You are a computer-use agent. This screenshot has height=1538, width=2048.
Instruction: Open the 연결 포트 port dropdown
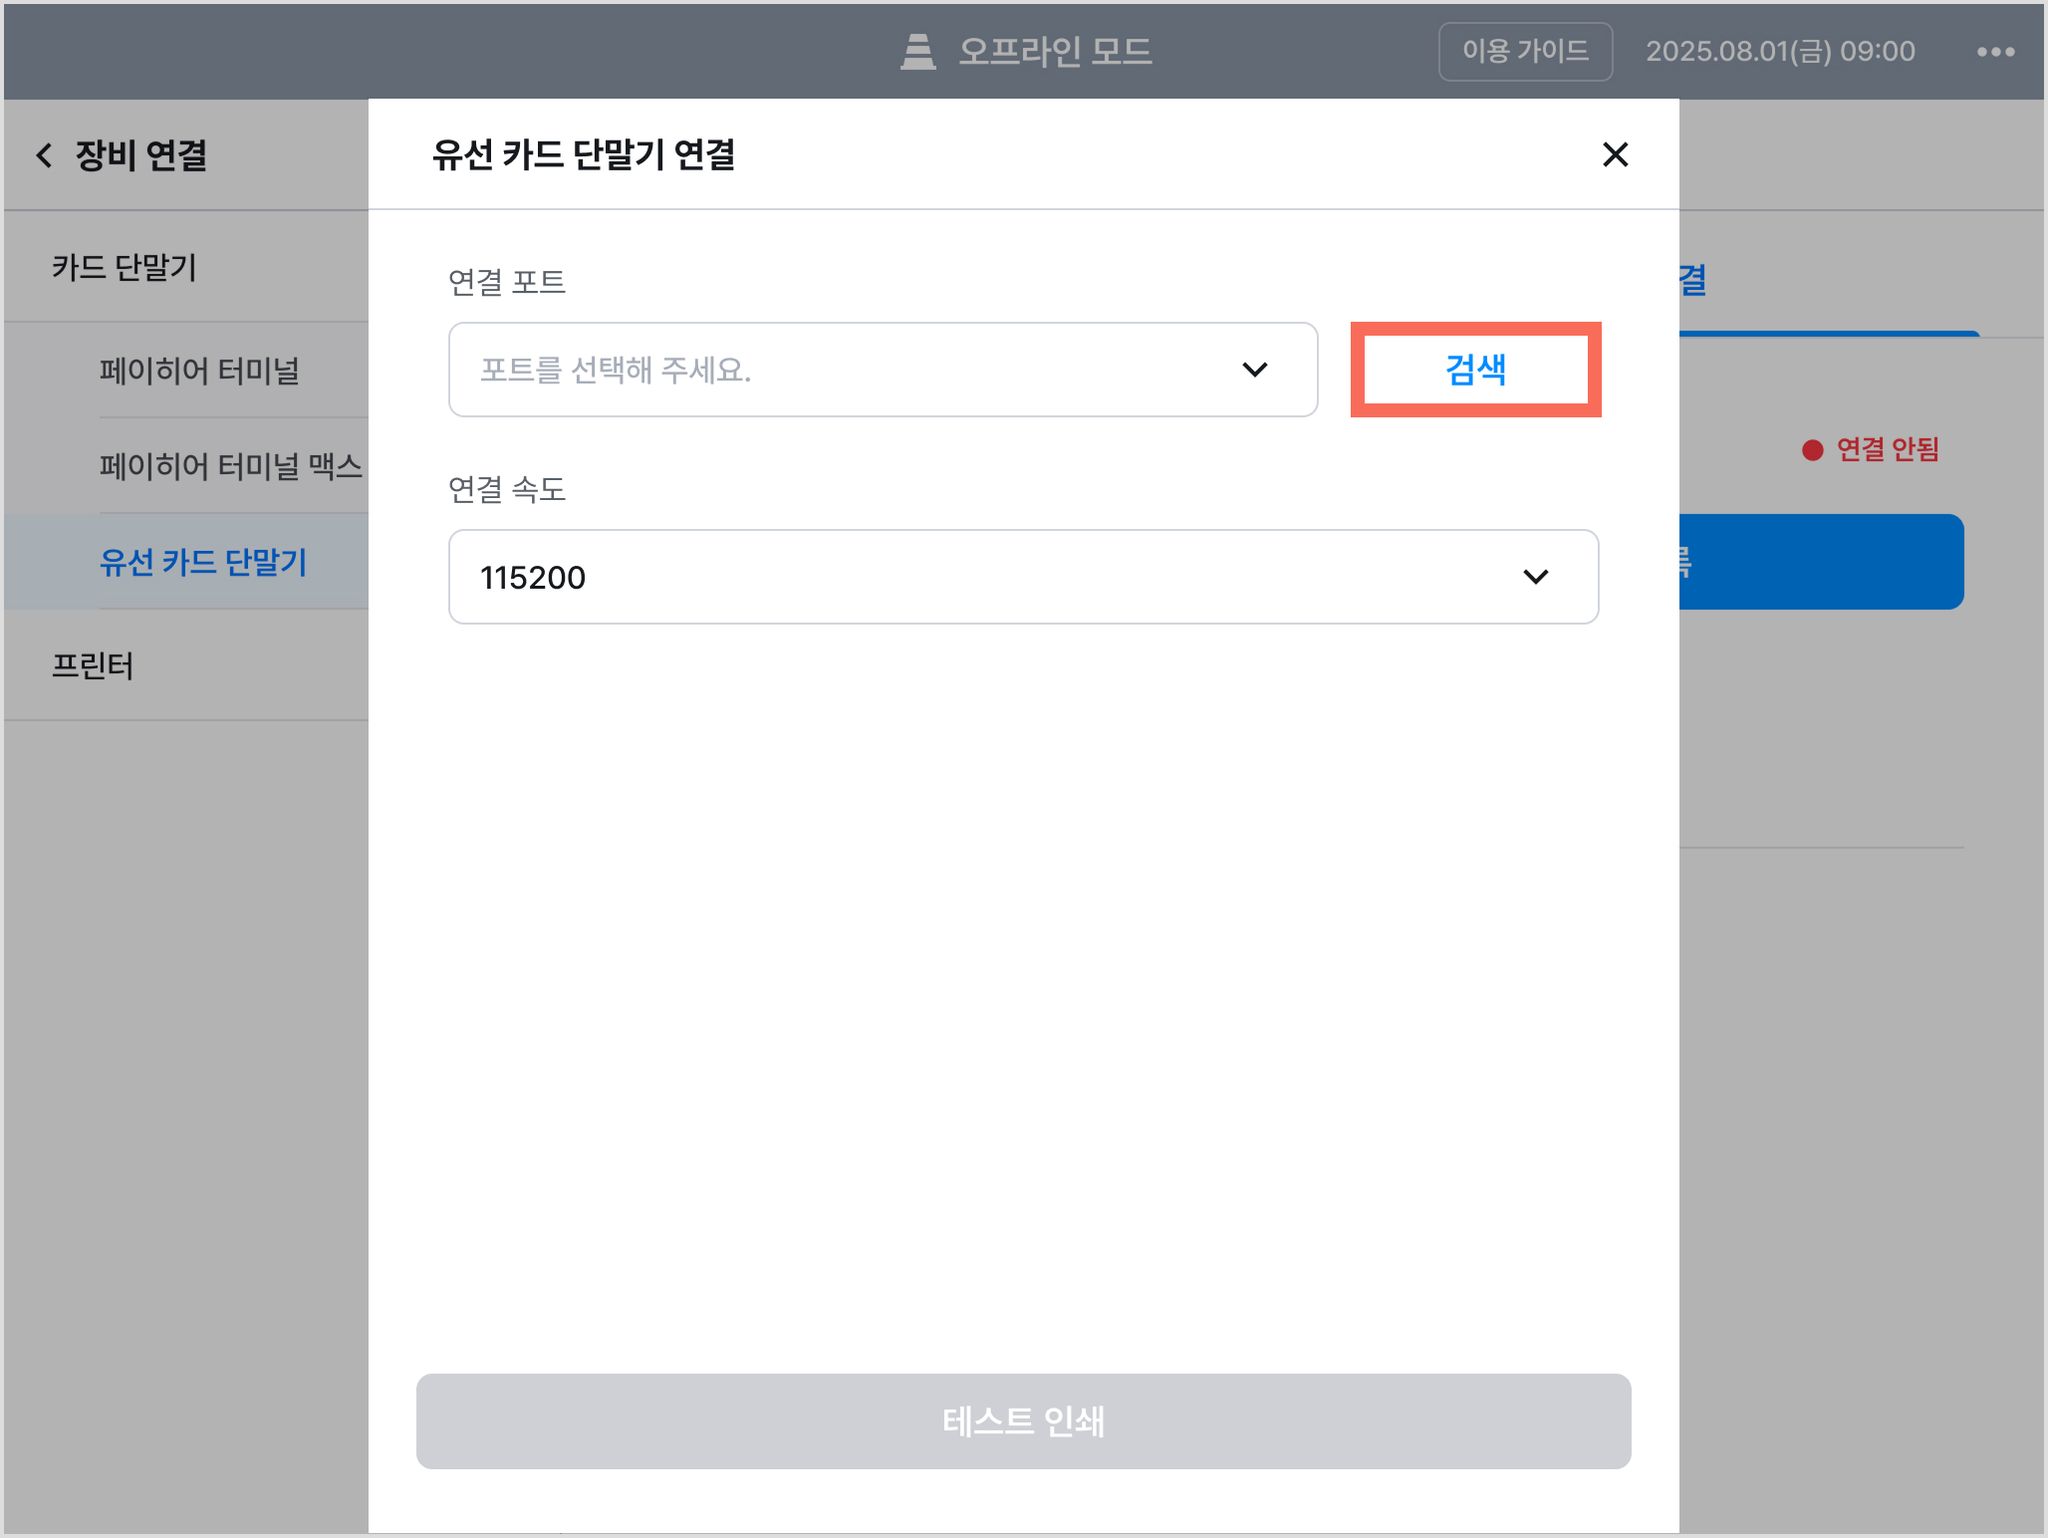(883, 370)
